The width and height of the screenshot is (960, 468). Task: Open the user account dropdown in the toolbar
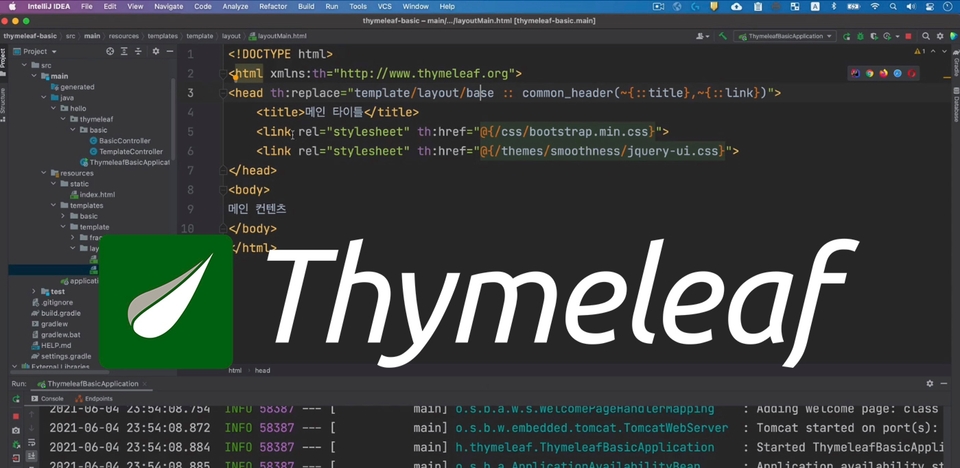(703, 36)
